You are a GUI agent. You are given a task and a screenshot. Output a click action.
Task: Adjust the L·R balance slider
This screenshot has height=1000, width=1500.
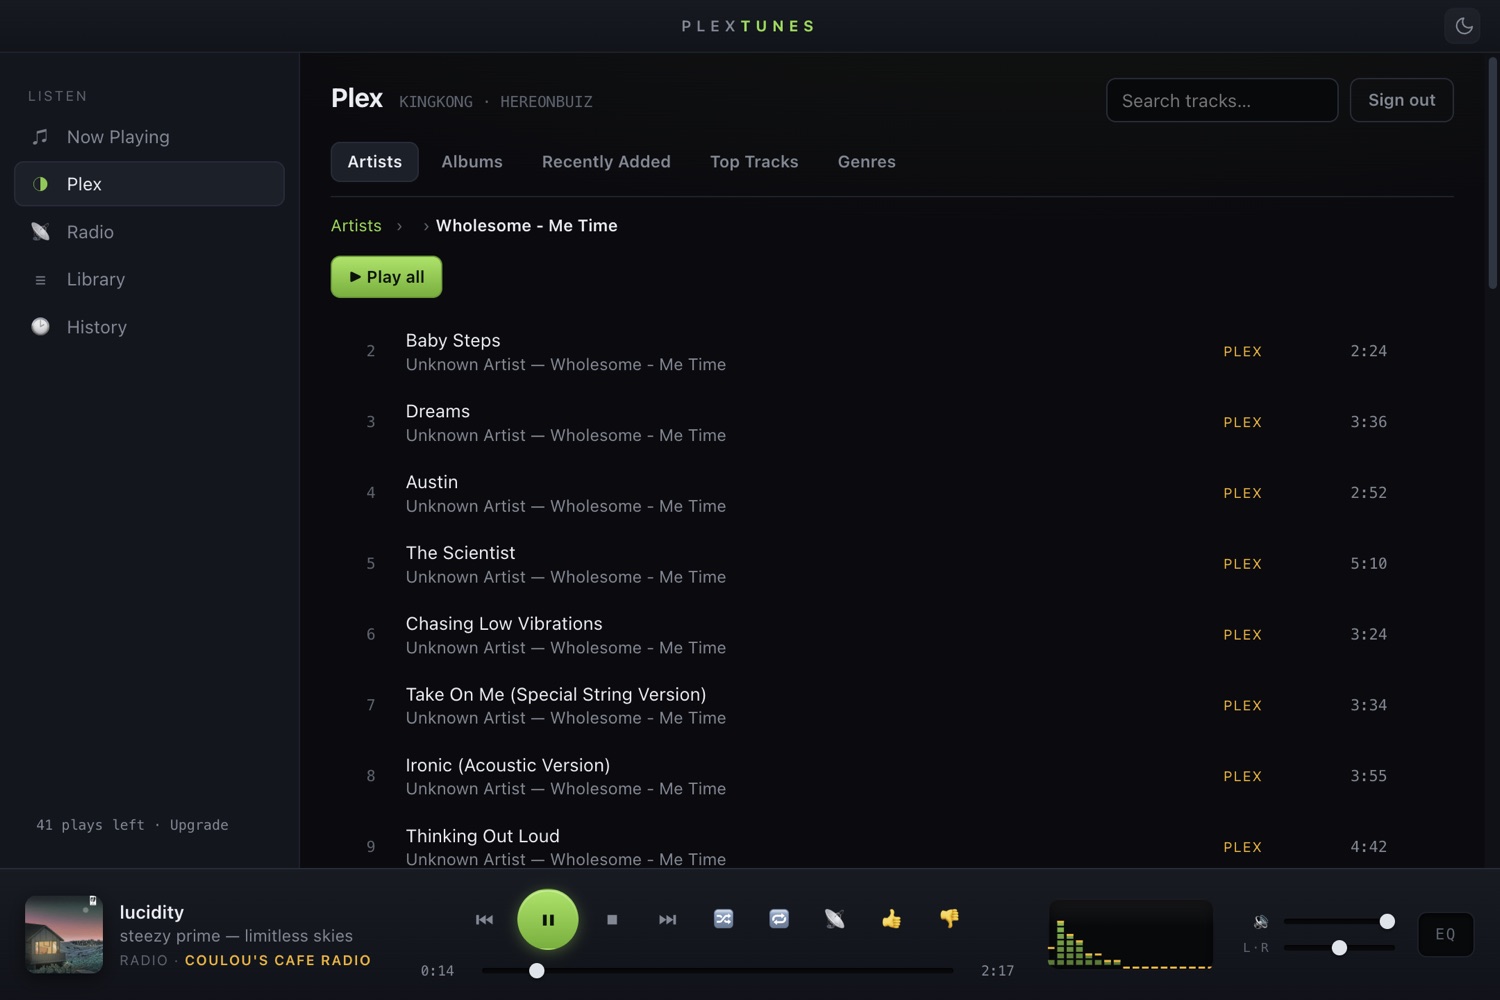coord(1339,947)
